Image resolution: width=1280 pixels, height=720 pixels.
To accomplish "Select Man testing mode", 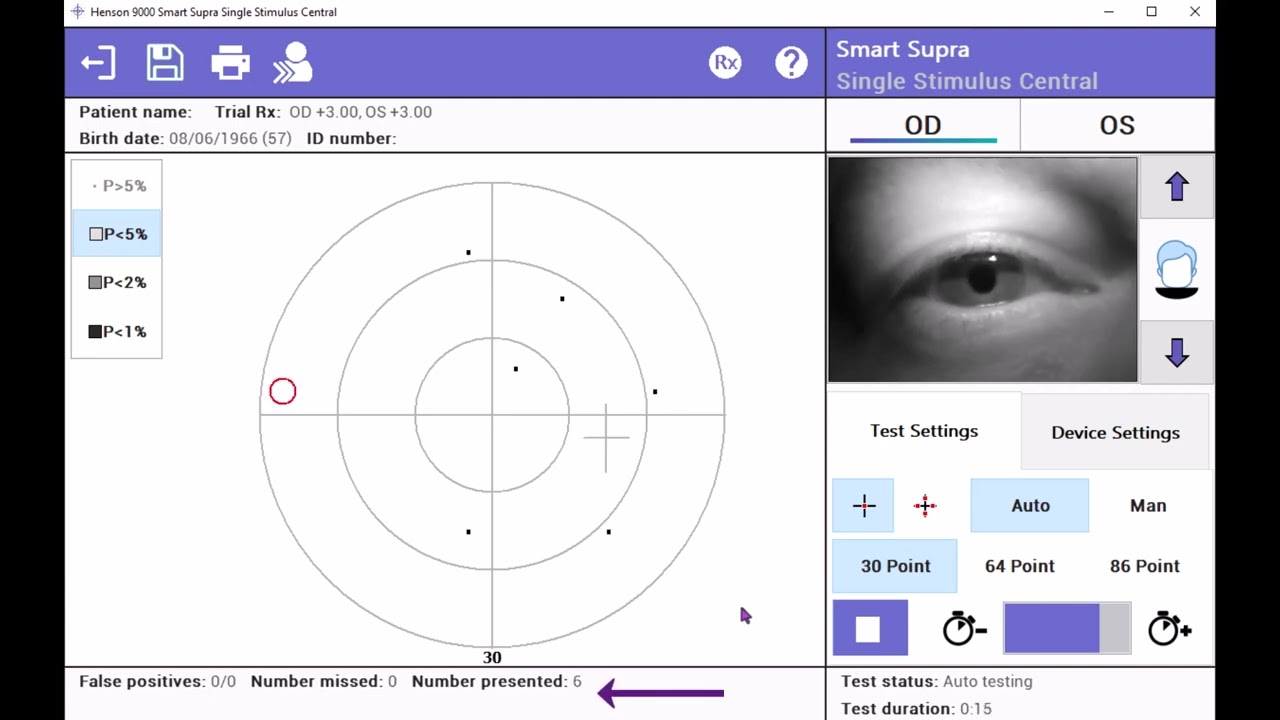I will pos(1148,506).
